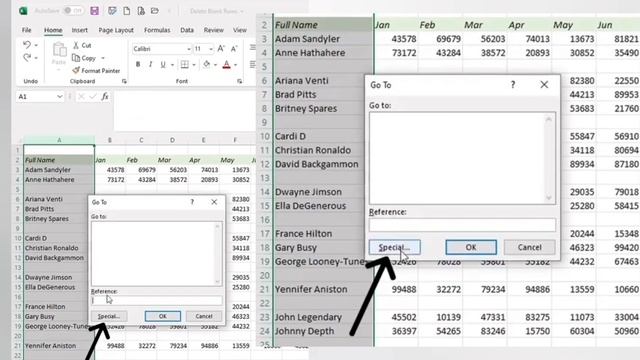Toggle Italic formatting
The image size is (640, 360).
(151, 64)
